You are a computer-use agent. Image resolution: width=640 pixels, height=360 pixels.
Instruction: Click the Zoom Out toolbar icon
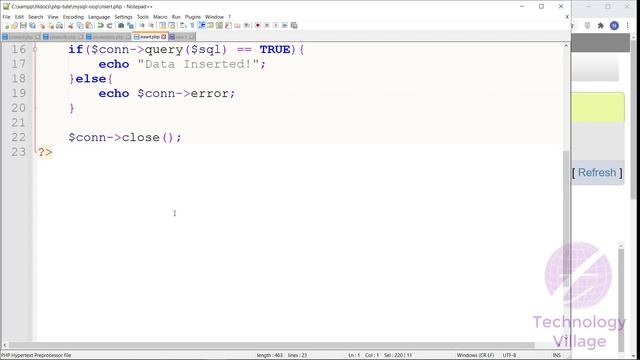[151, 25]
